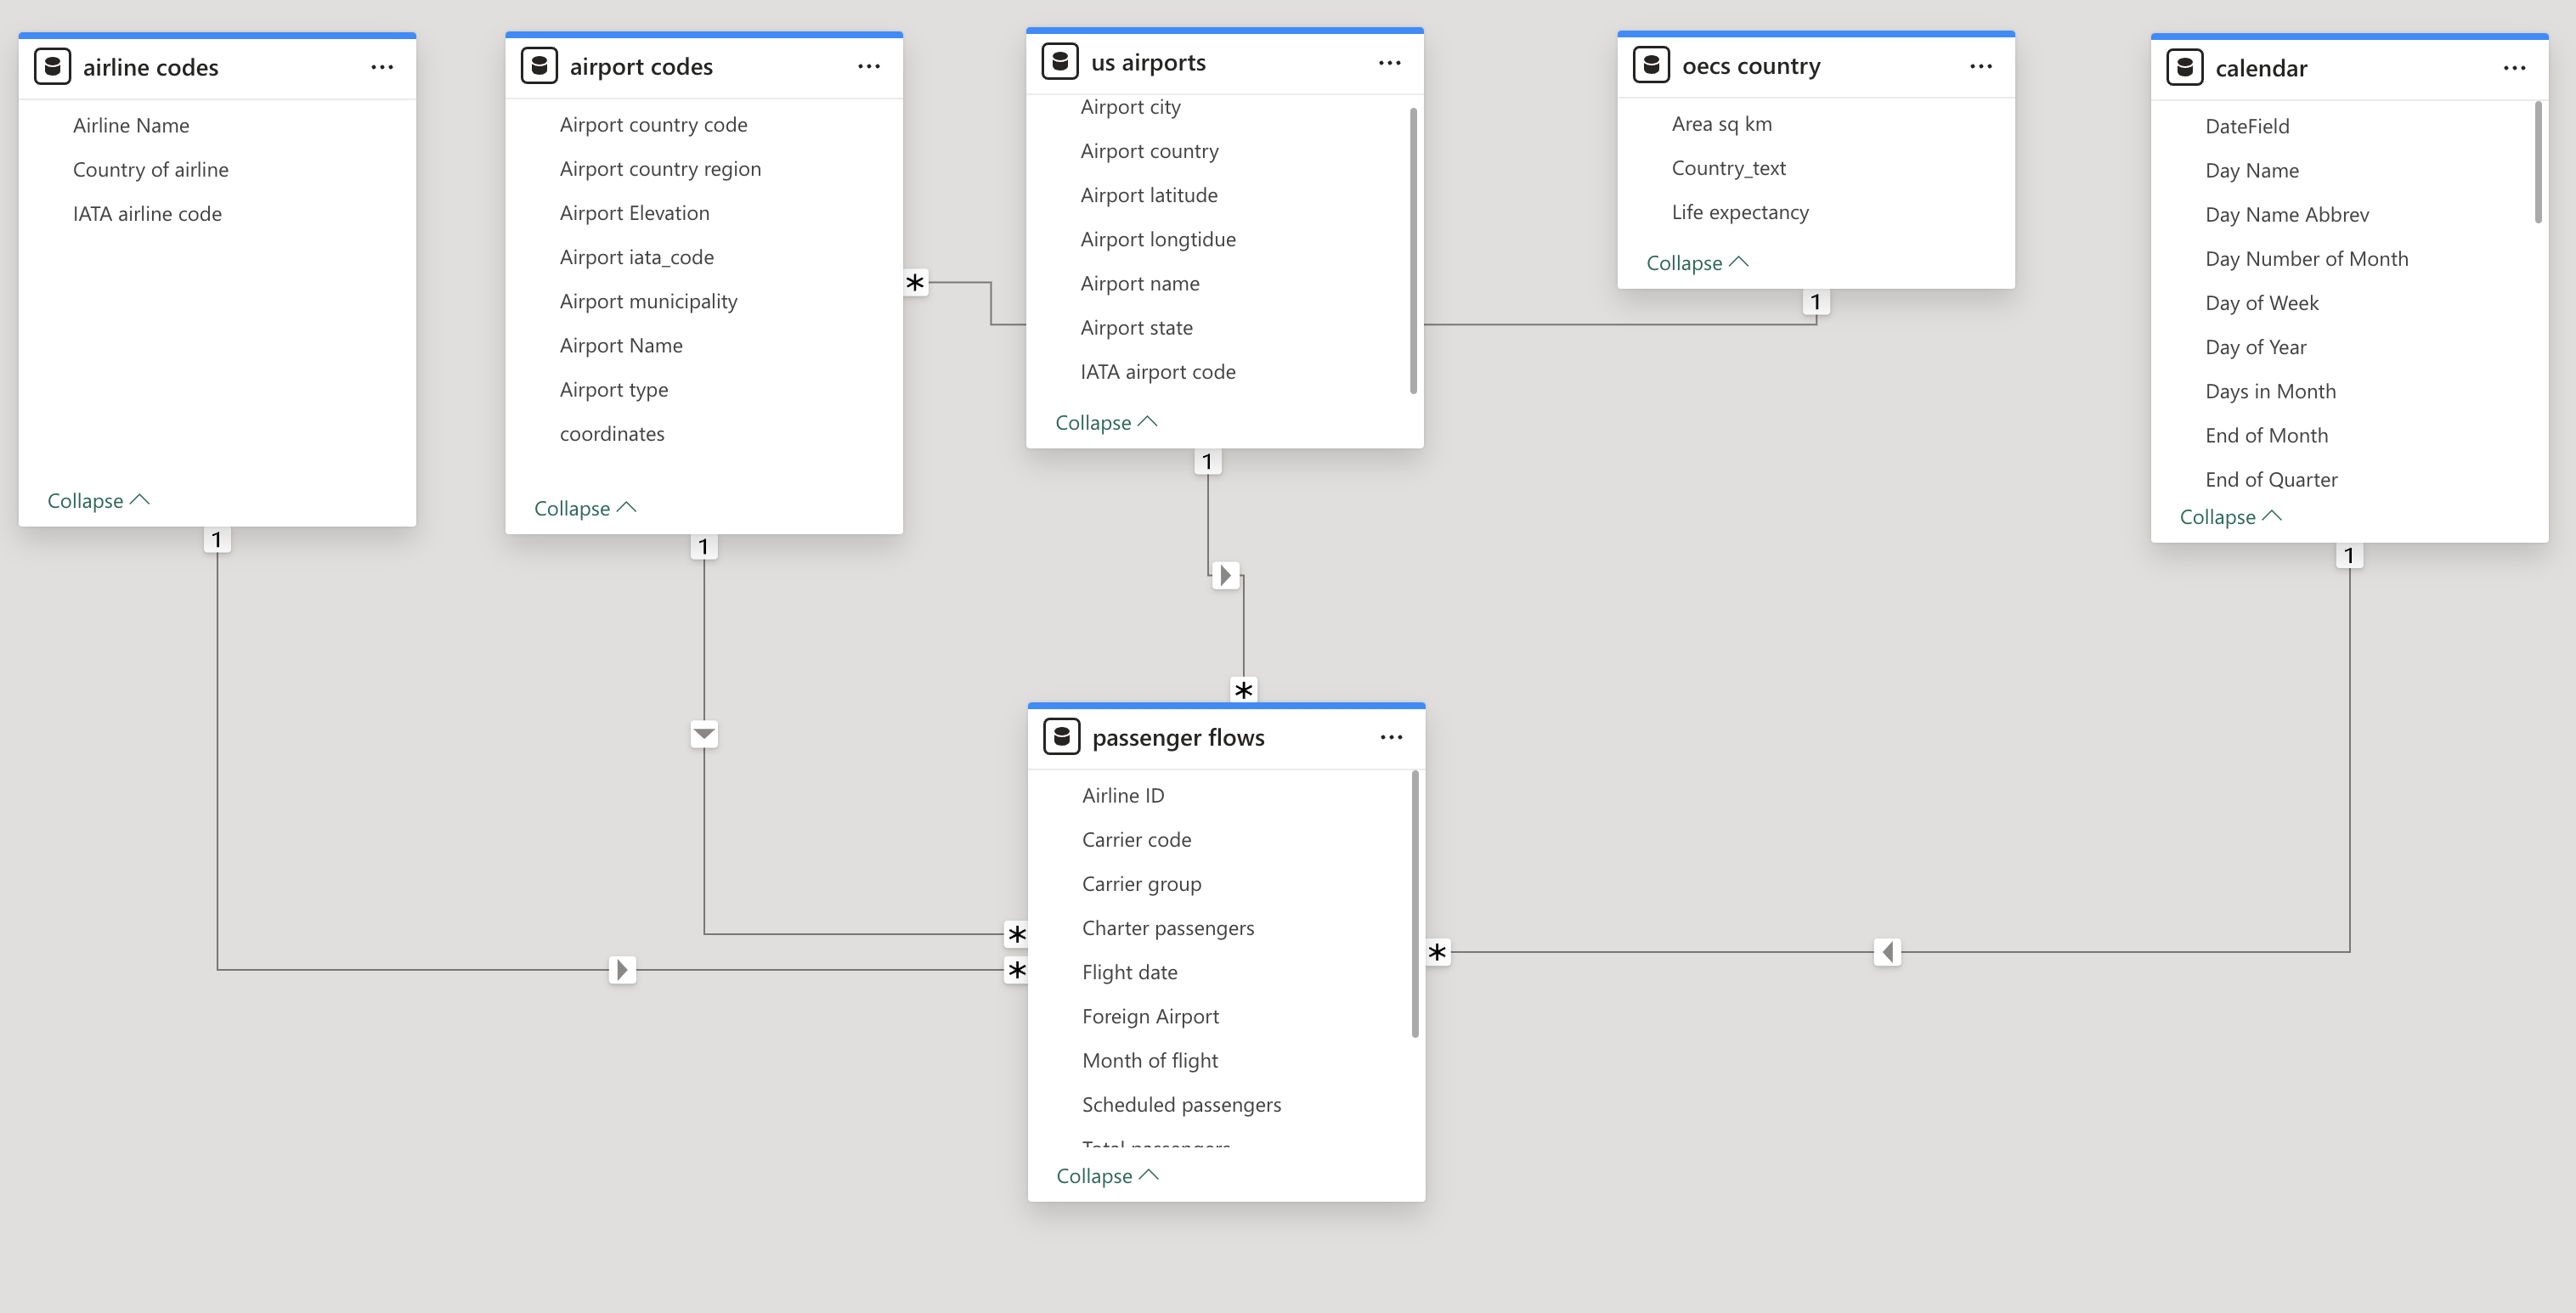Click filter direction arrow on calendar relationship
2576x1313 pixels.
pos(1886,952)
